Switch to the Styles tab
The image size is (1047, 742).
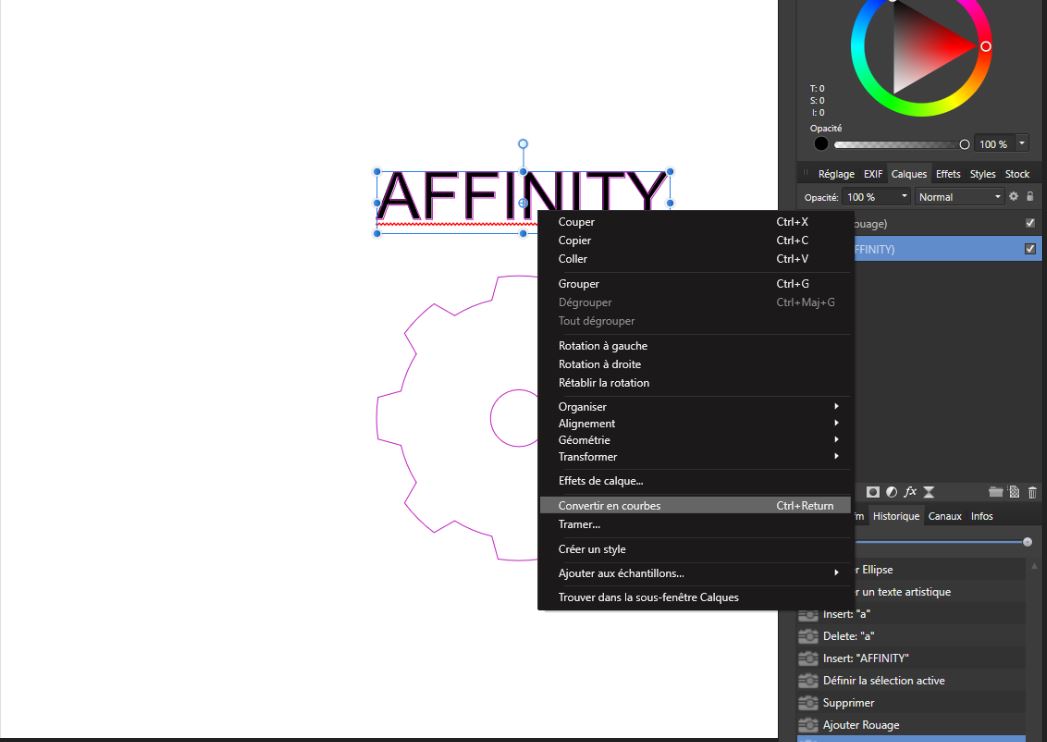click(x=982, y=174)
